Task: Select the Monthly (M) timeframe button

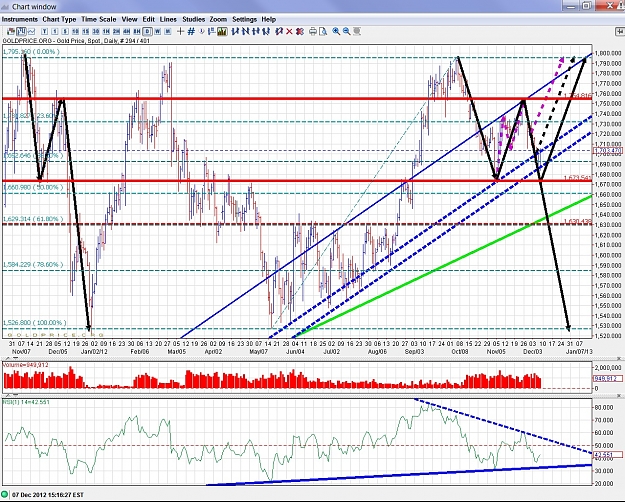Action: pyautogui.click(x=168, y=31)
